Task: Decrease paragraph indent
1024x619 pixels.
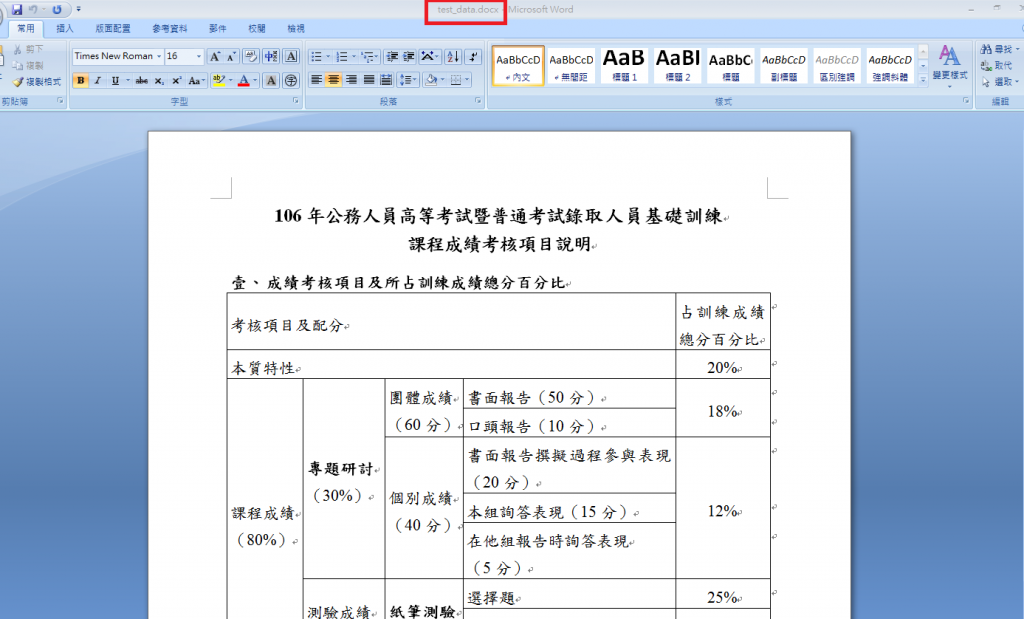Action: (392, 57)
